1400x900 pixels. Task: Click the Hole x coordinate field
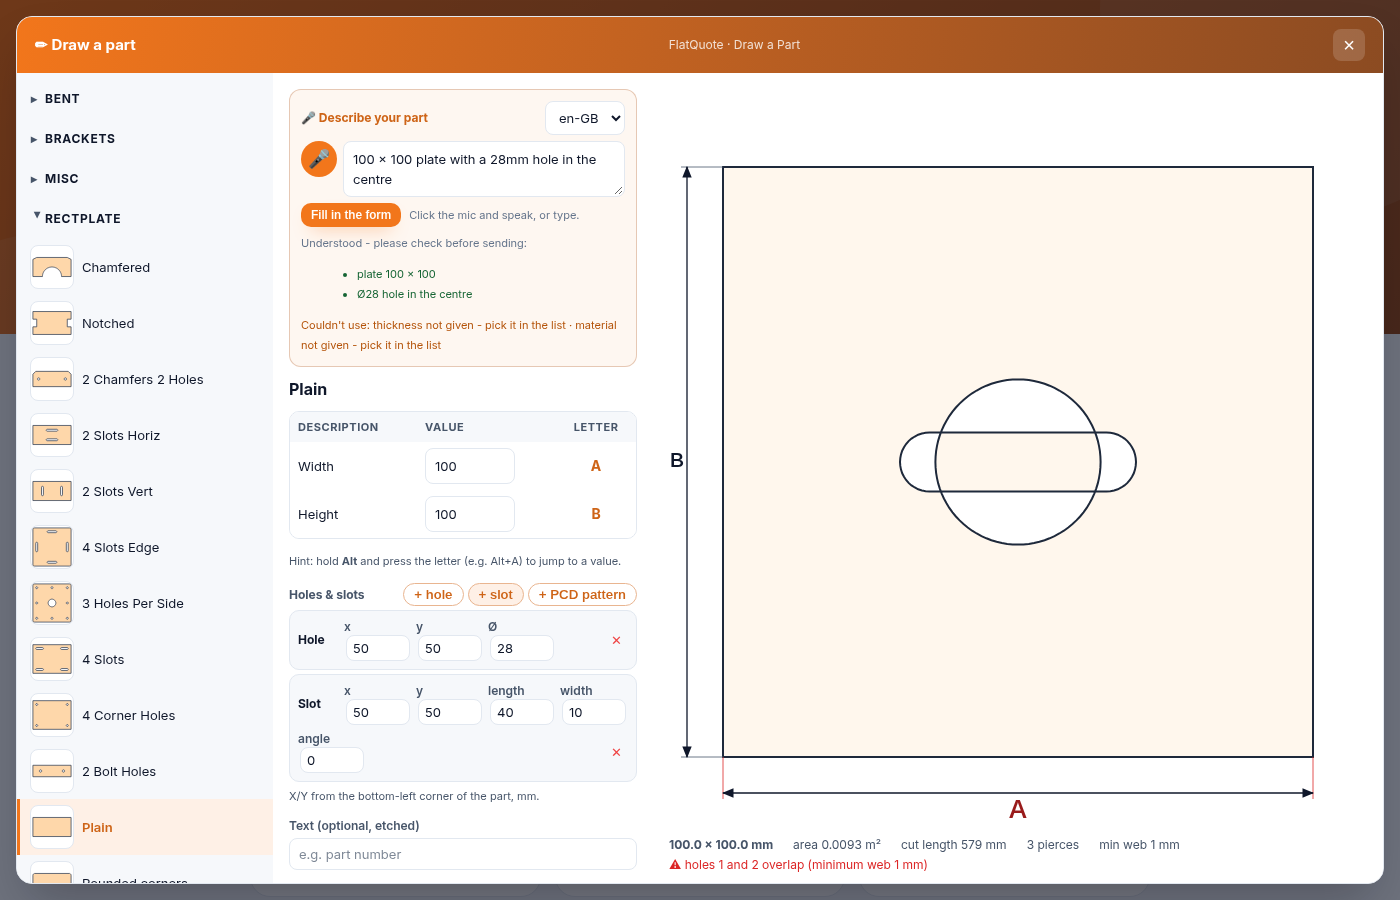[x=378, y=648]
